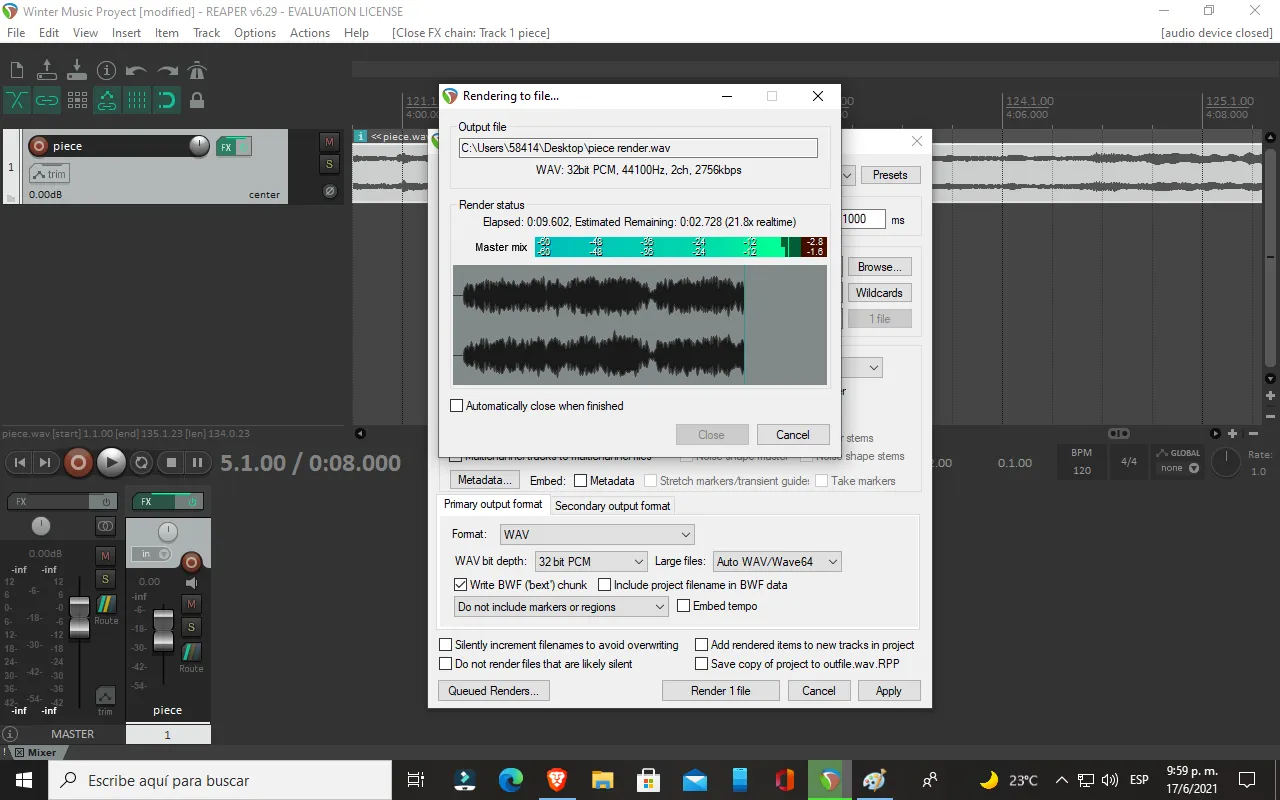Go to the start of the project
The width and height of the screenshot is (1280, 800).
point(19,462)
